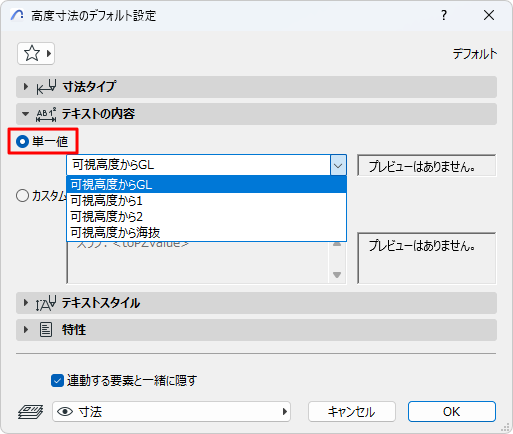Select the カスタム radio button
Screen dimensions: 513x434
coord(22,196)
